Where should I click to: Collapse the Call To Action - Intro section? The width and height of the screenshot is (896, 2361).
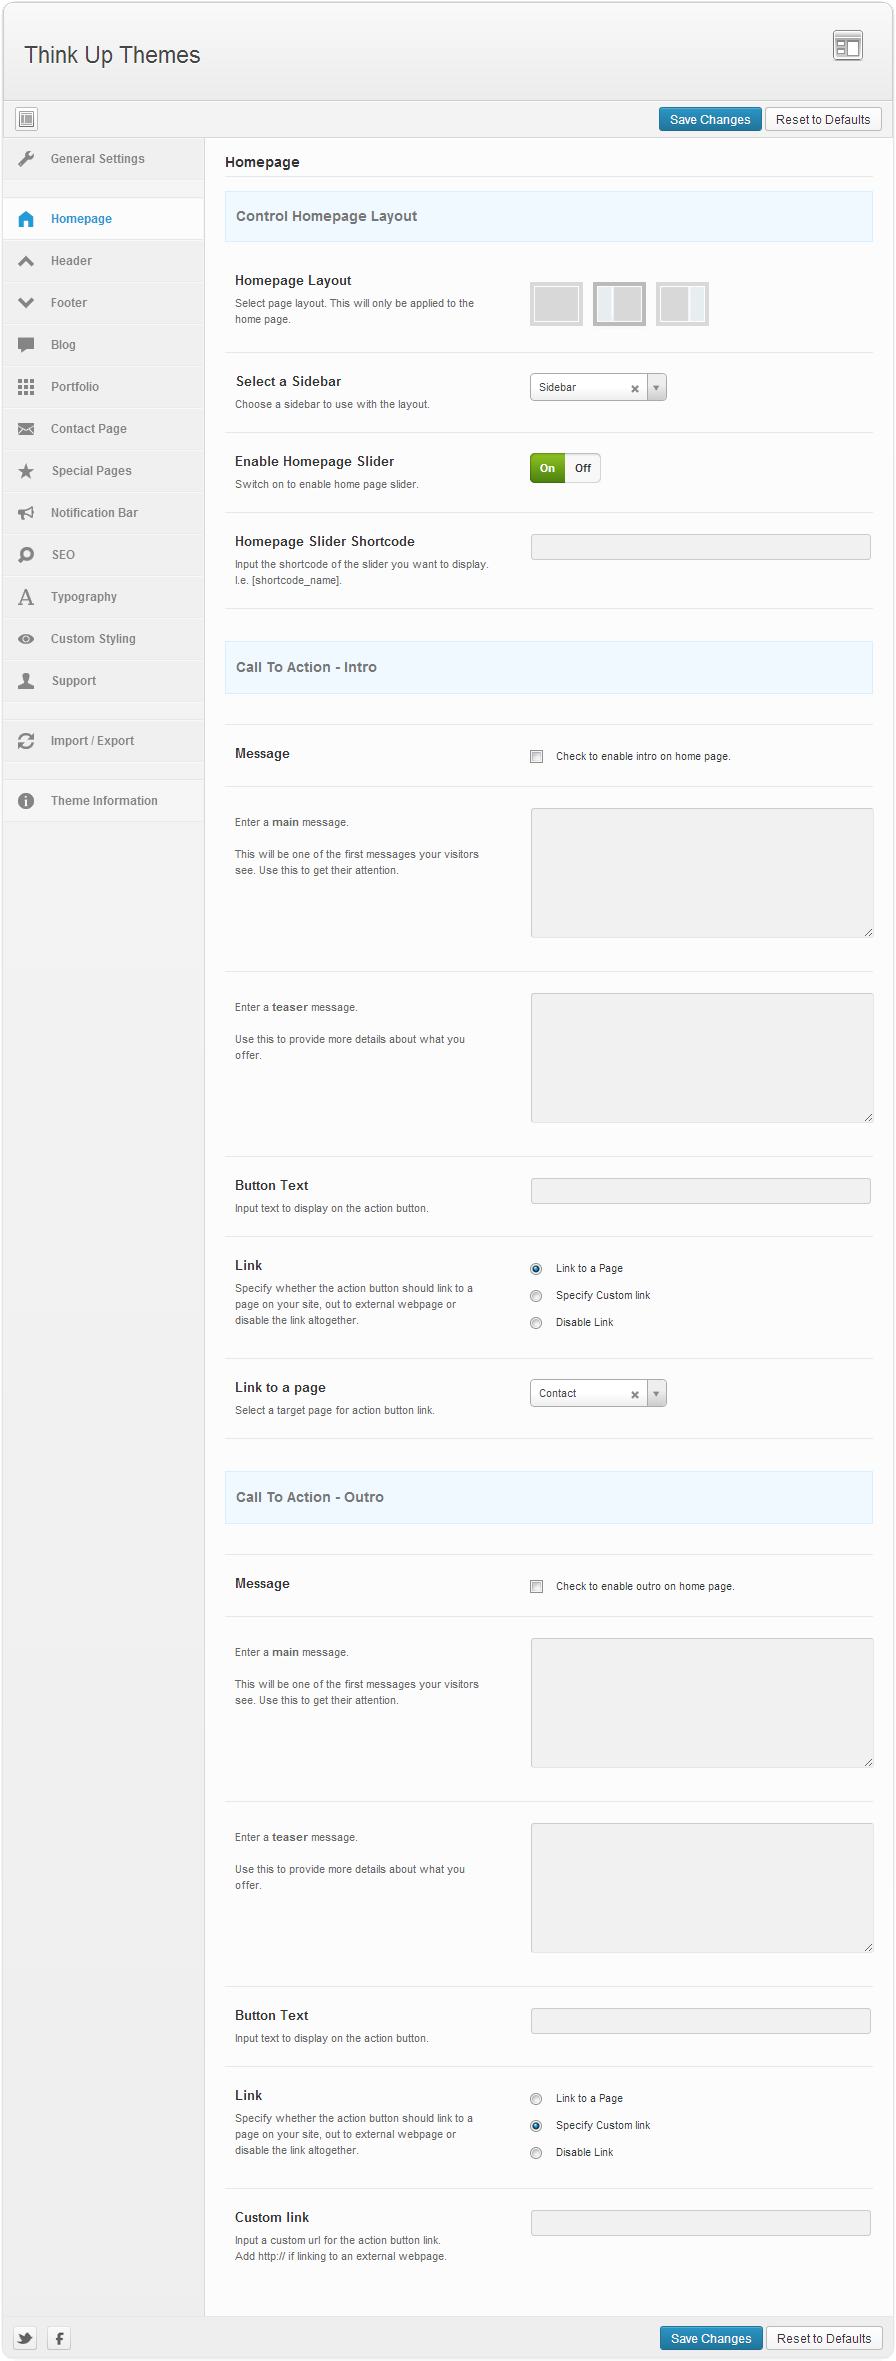coord(548,667)
